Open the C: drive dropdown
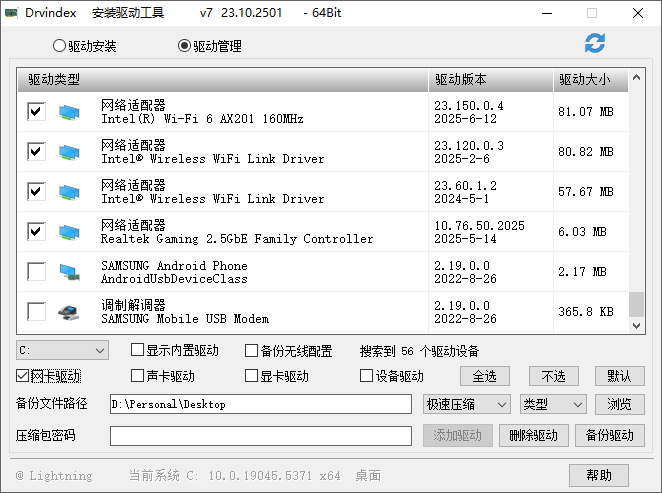Image resolution: width=662 pixels, height=493 pixels. (62, 350)
